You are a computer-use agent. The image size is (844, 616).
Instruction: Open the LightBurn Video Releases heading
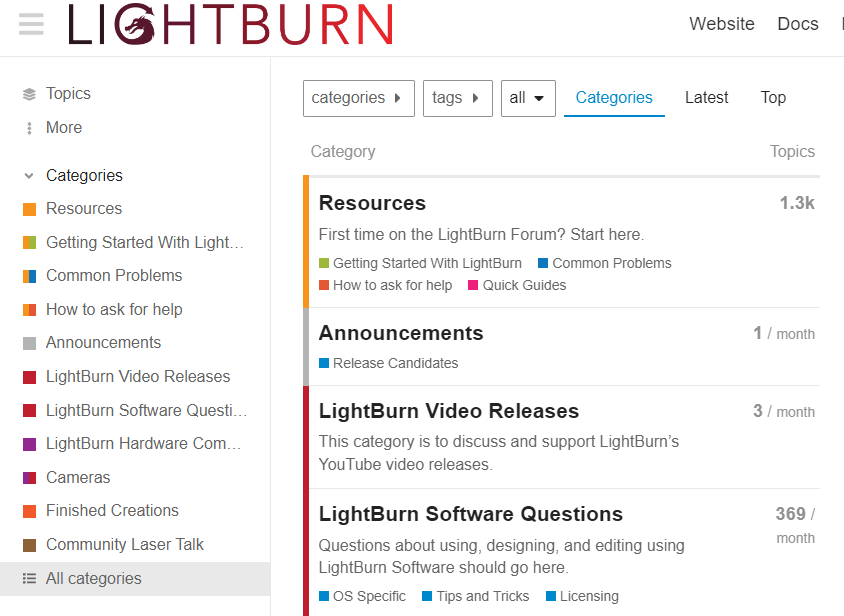click(x=449, y=411)
